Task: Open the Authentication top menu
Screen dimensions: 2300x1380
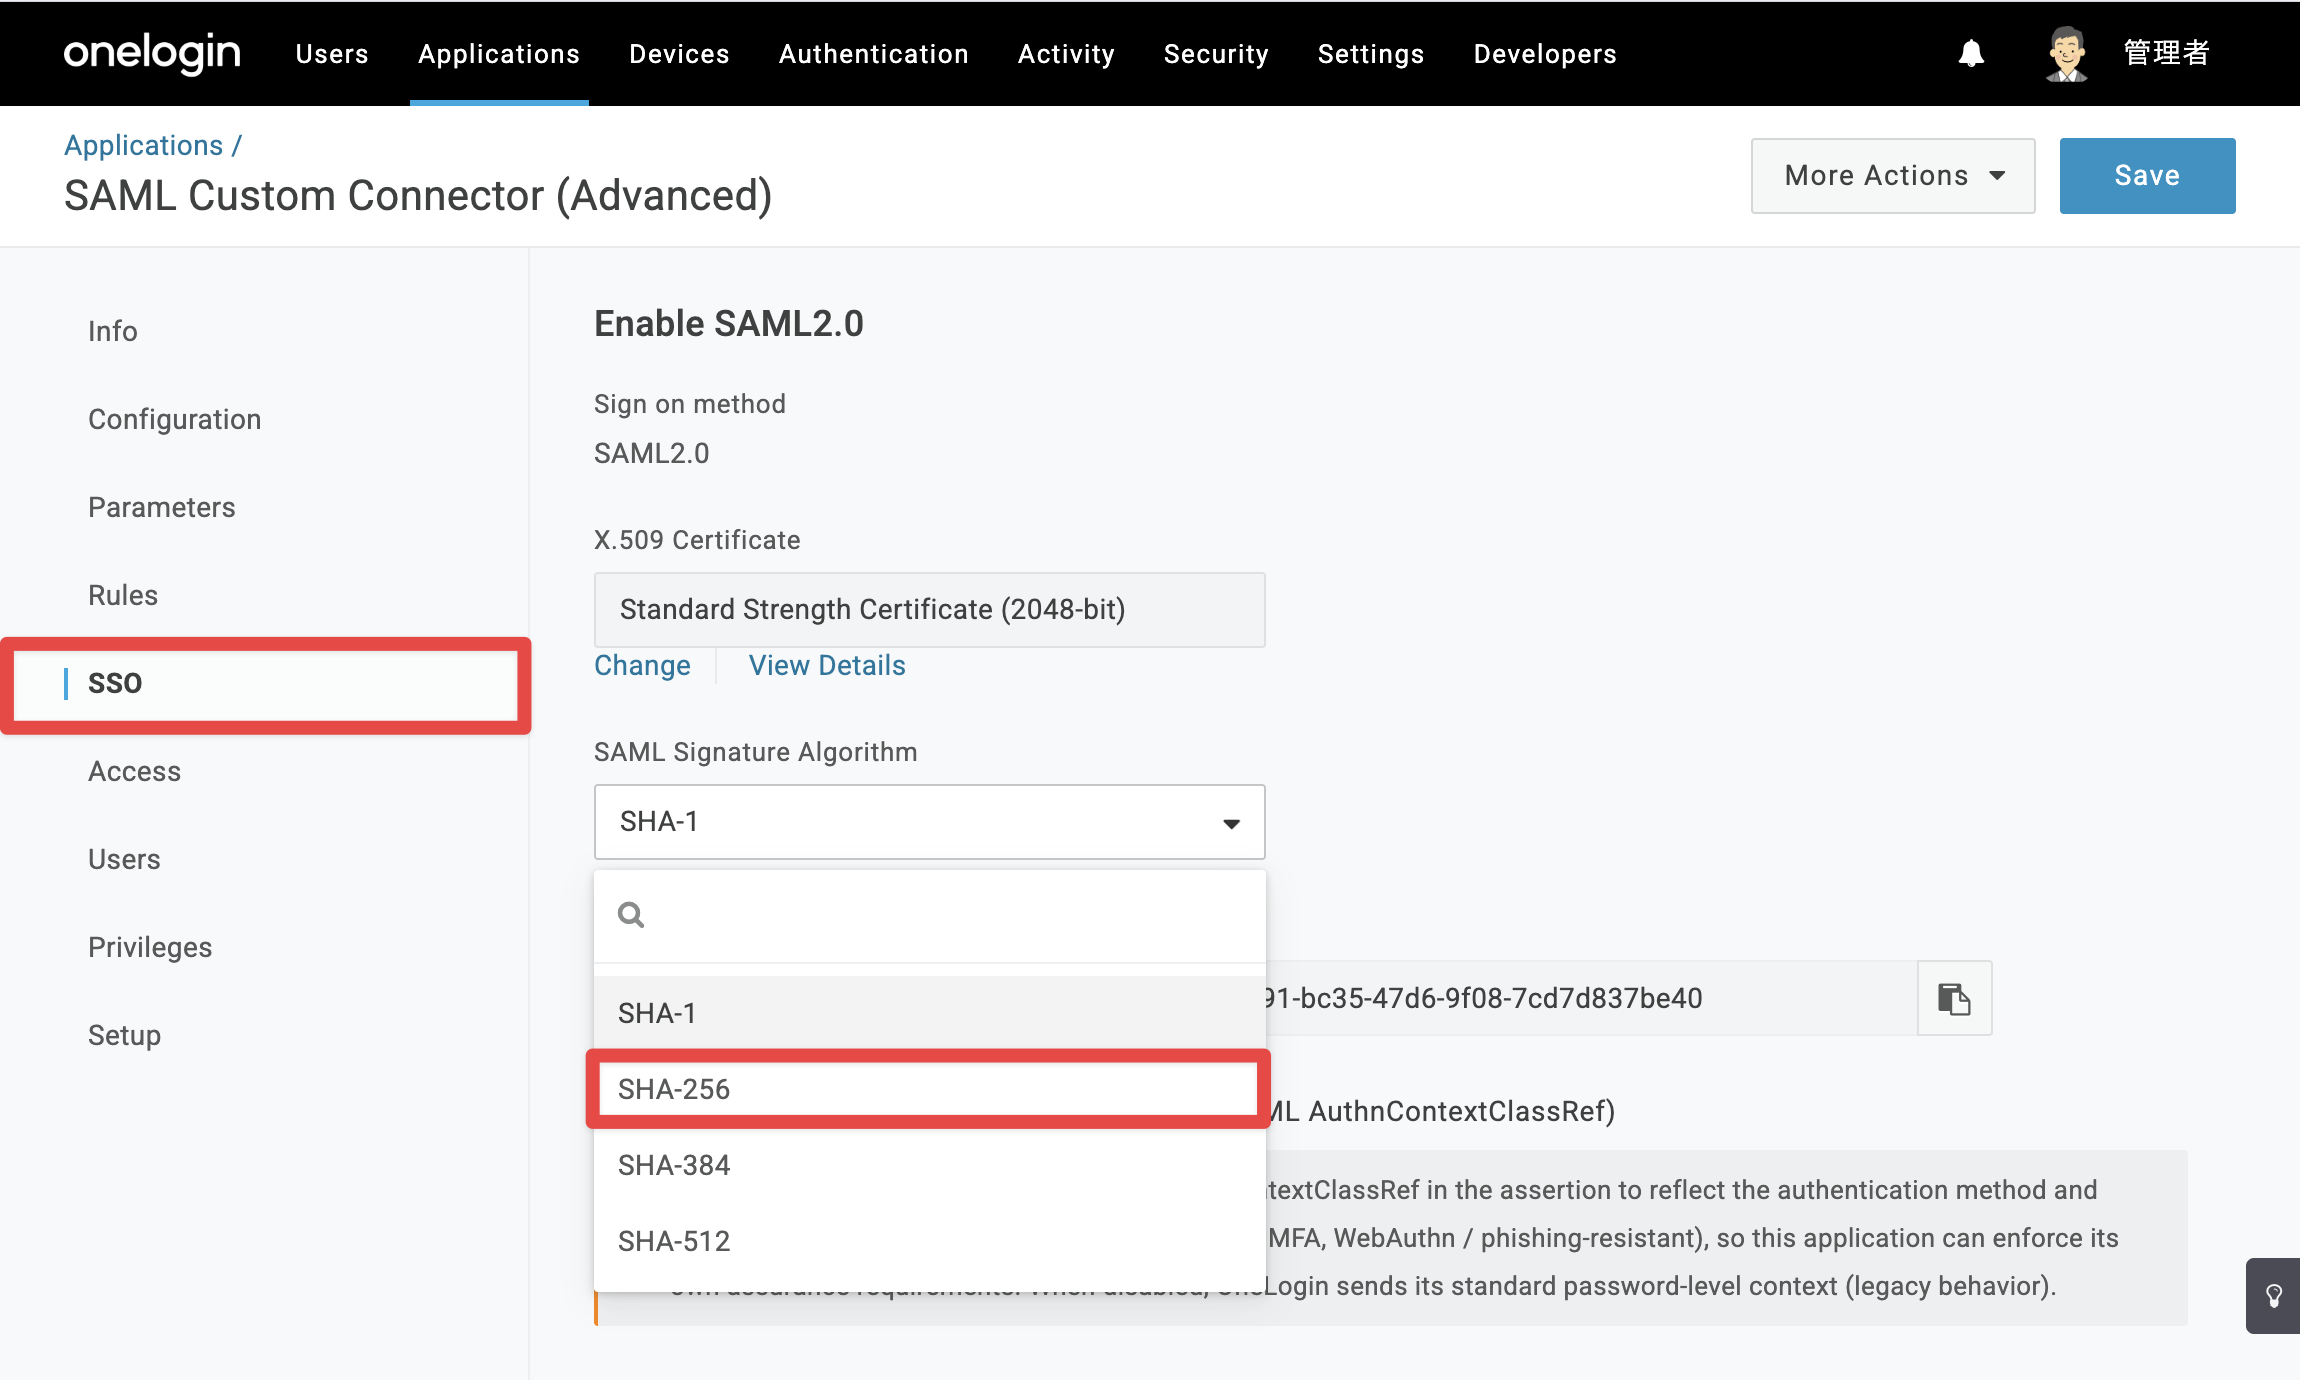Action: click(x=874, y=54)
